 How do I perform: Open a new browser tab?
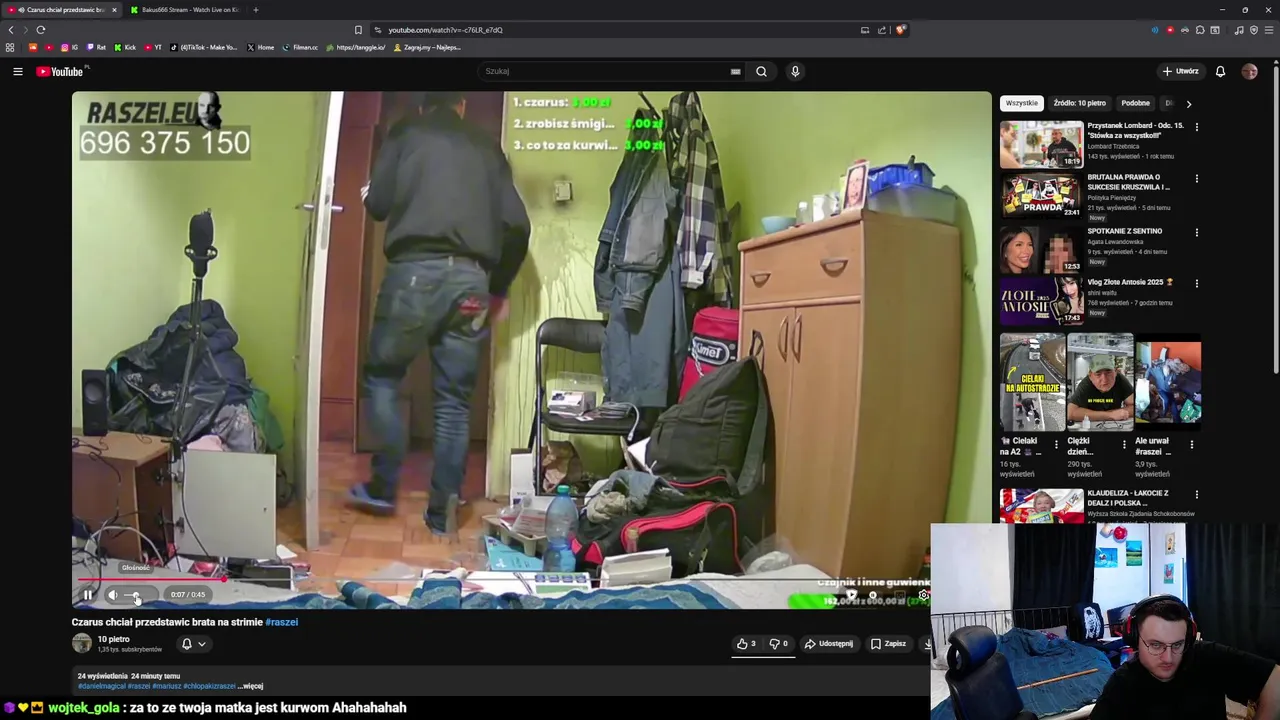click(255, 10)
